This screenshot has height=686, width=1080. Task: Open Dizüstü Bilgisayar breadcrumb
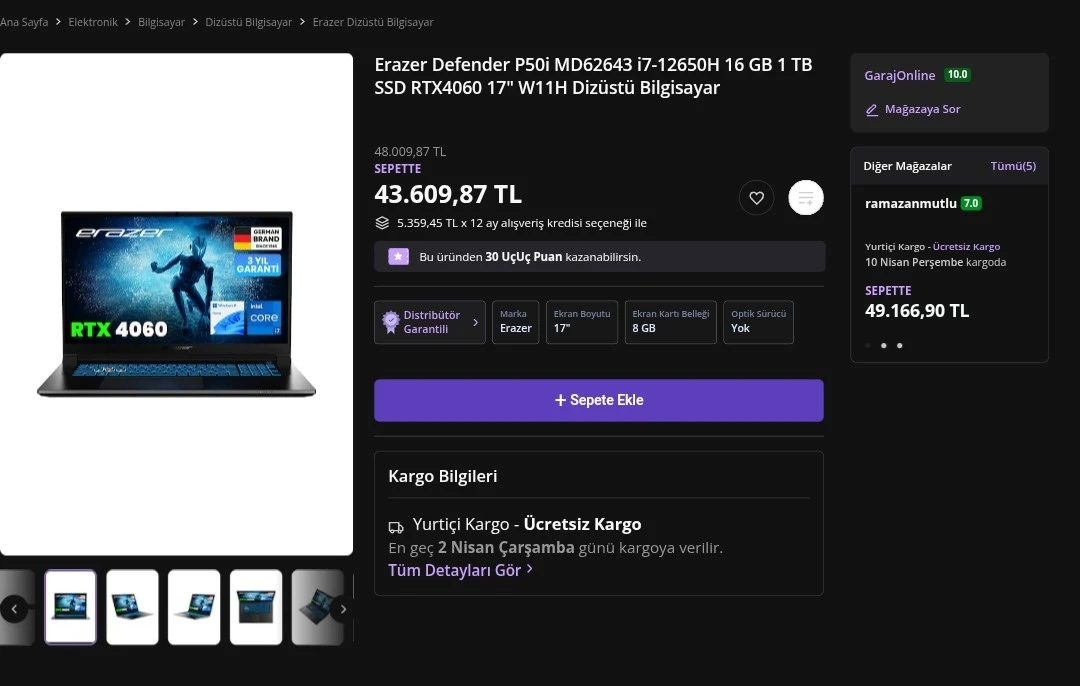(x=249, y=22)
